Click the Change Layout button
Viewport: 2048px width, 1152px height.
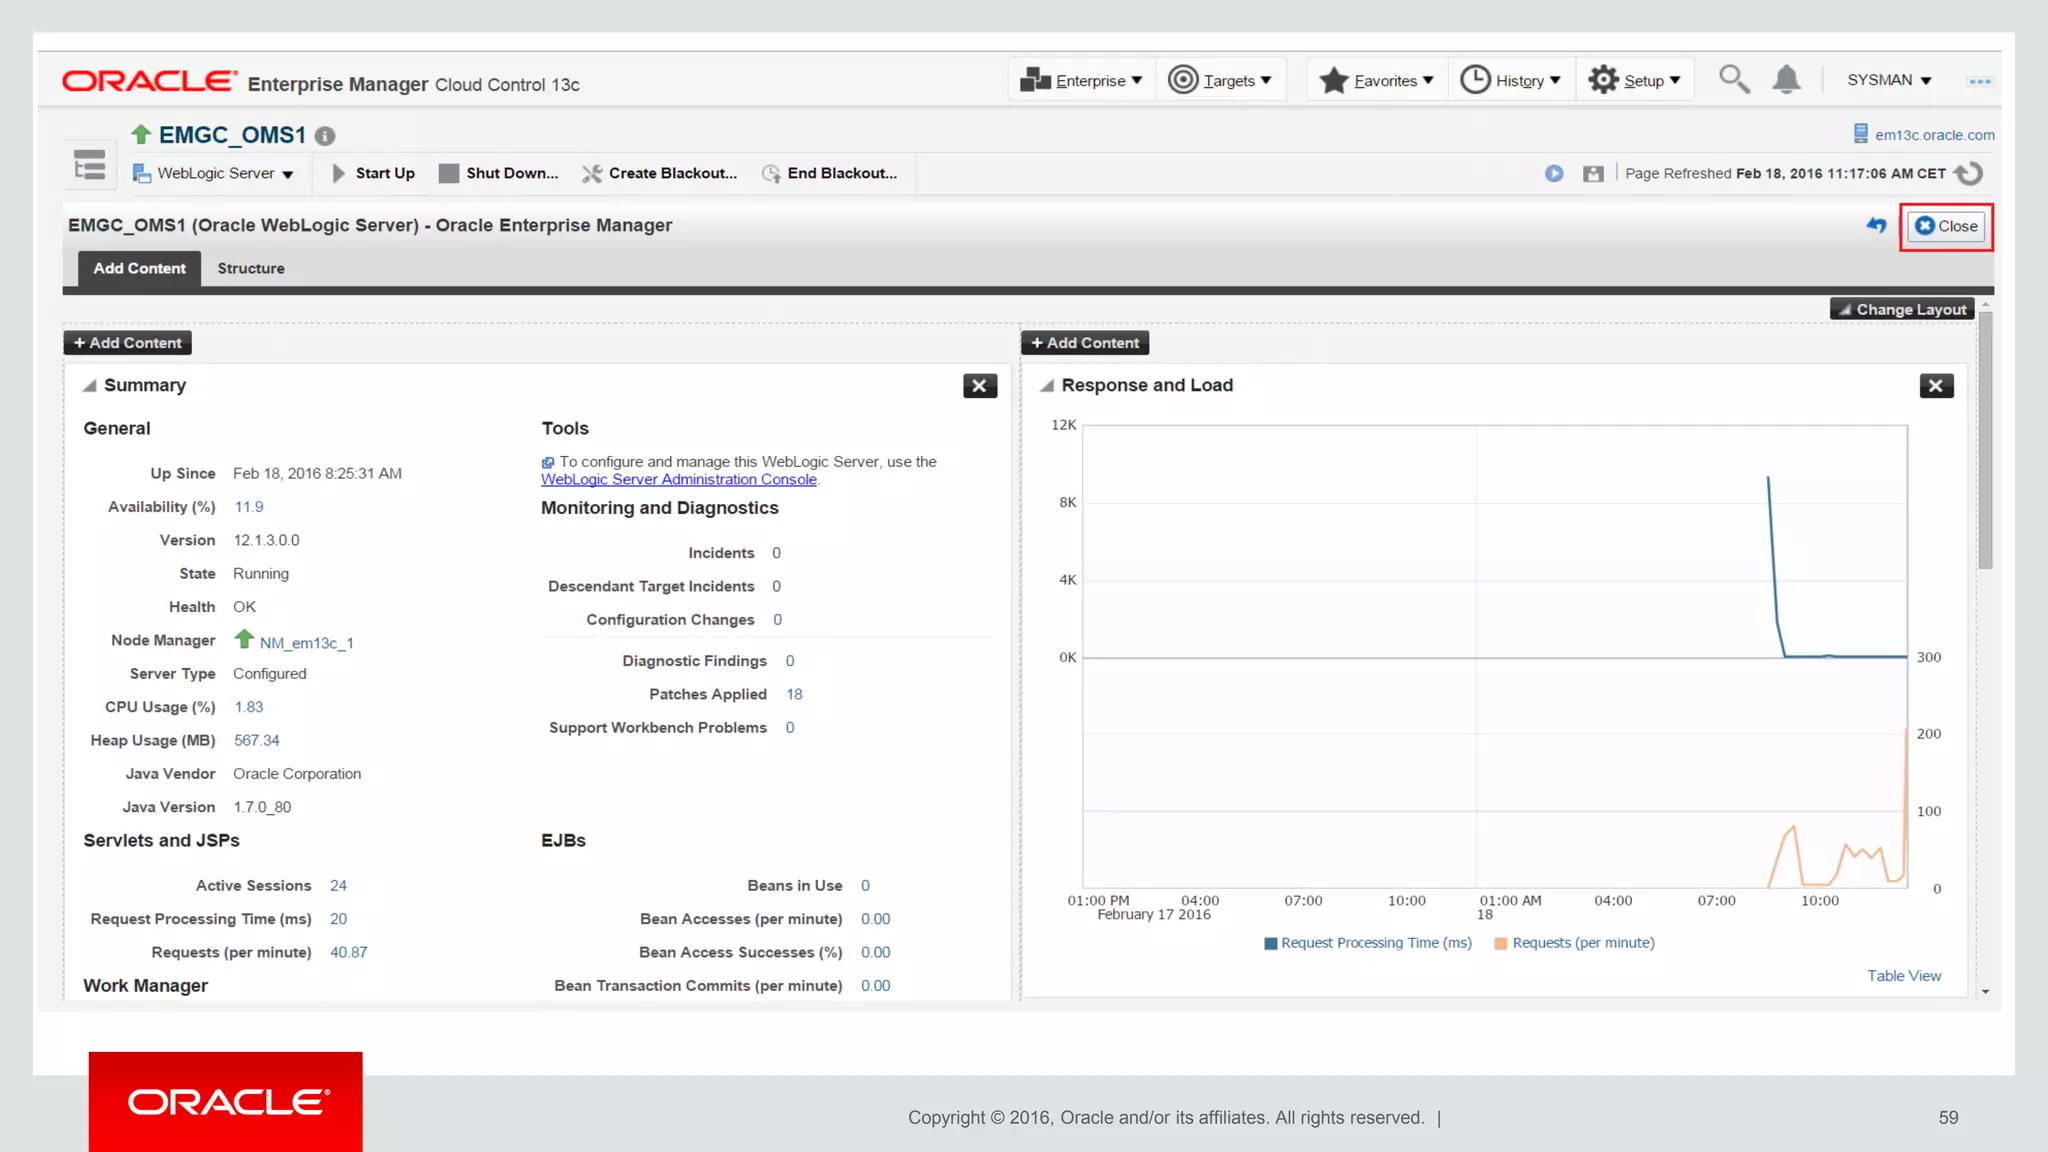(x=1902, y=309)
